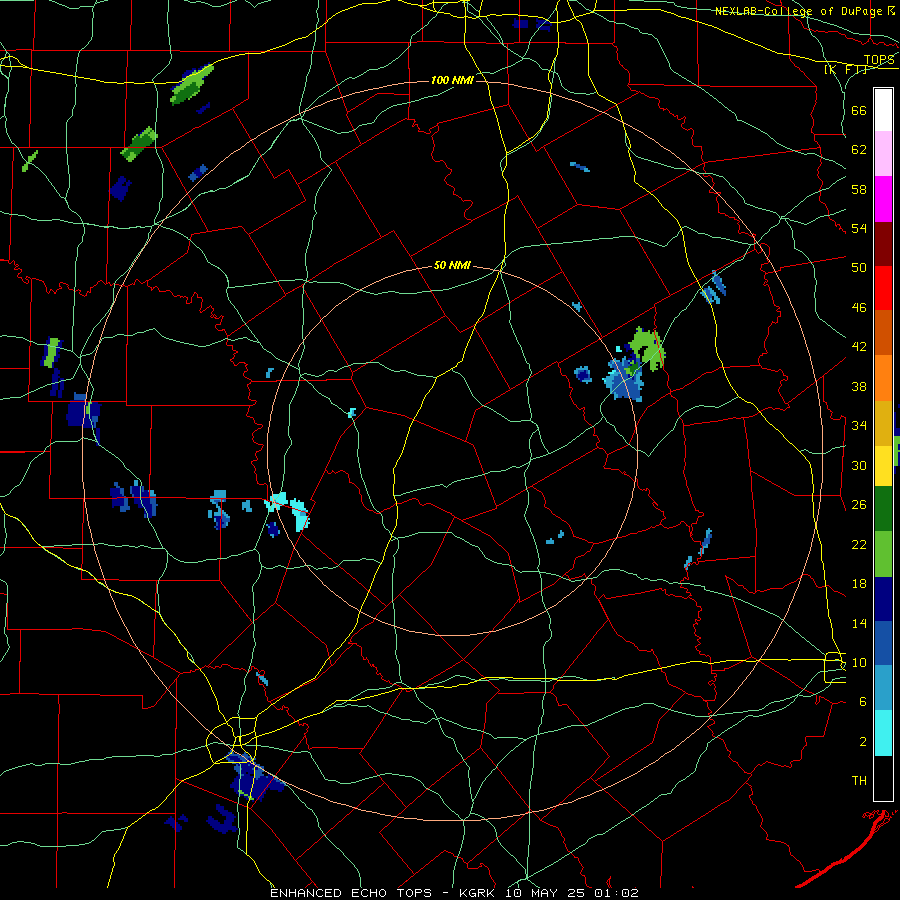Select the "46" legend value
Viewport: 900px width, 900px height.
(x=859, y=308)
